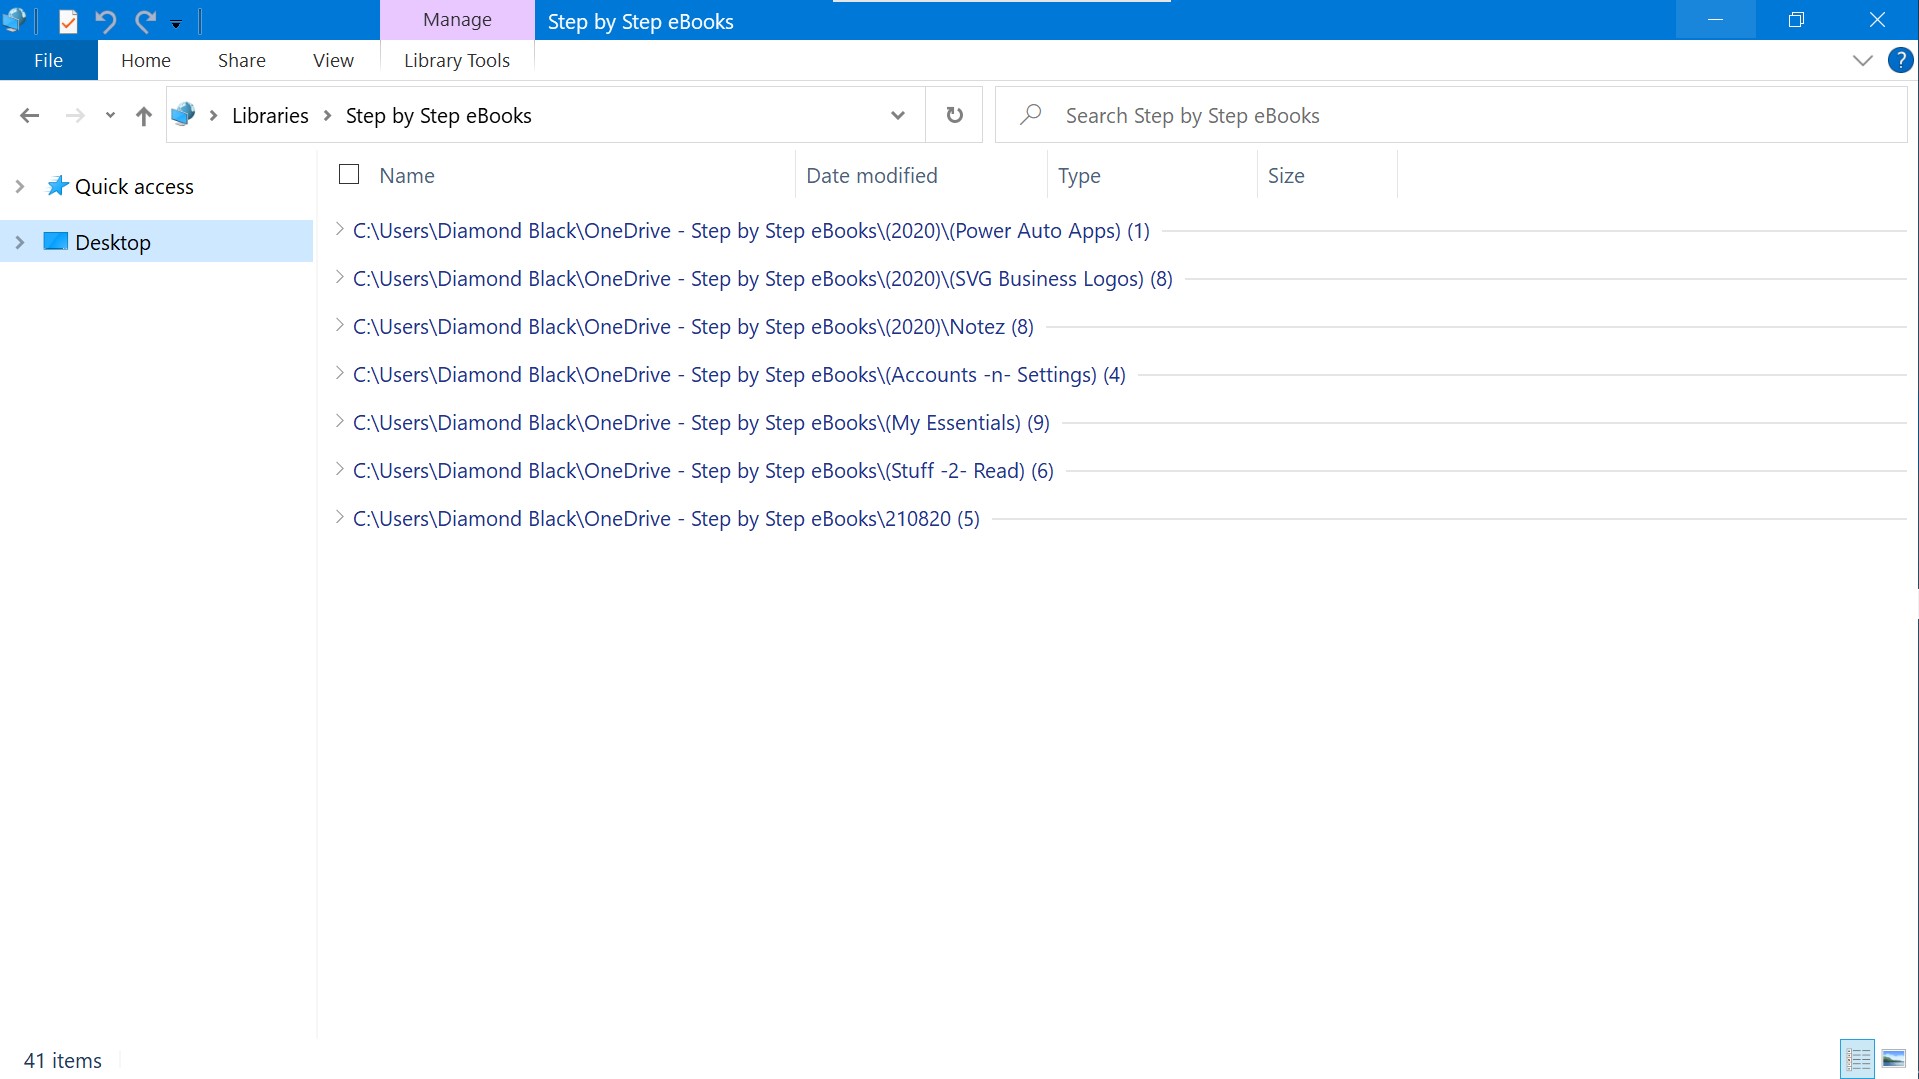
Task: Expand the 210820 group
Action: (x=340, y=518)
